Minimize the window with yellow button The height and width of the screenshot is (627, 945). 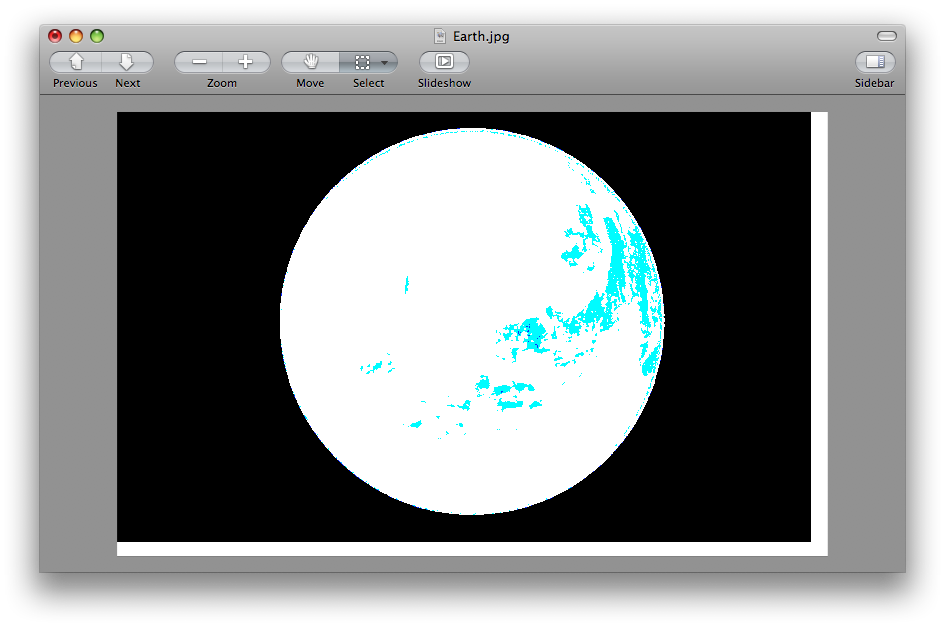click(76, 36)
